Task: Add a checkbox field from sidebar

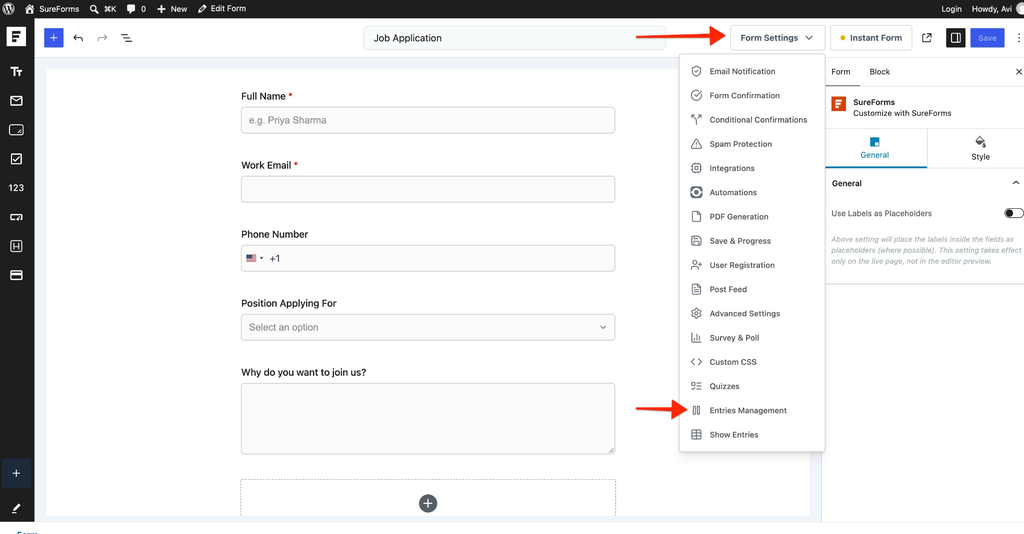Action: (16, 159)
